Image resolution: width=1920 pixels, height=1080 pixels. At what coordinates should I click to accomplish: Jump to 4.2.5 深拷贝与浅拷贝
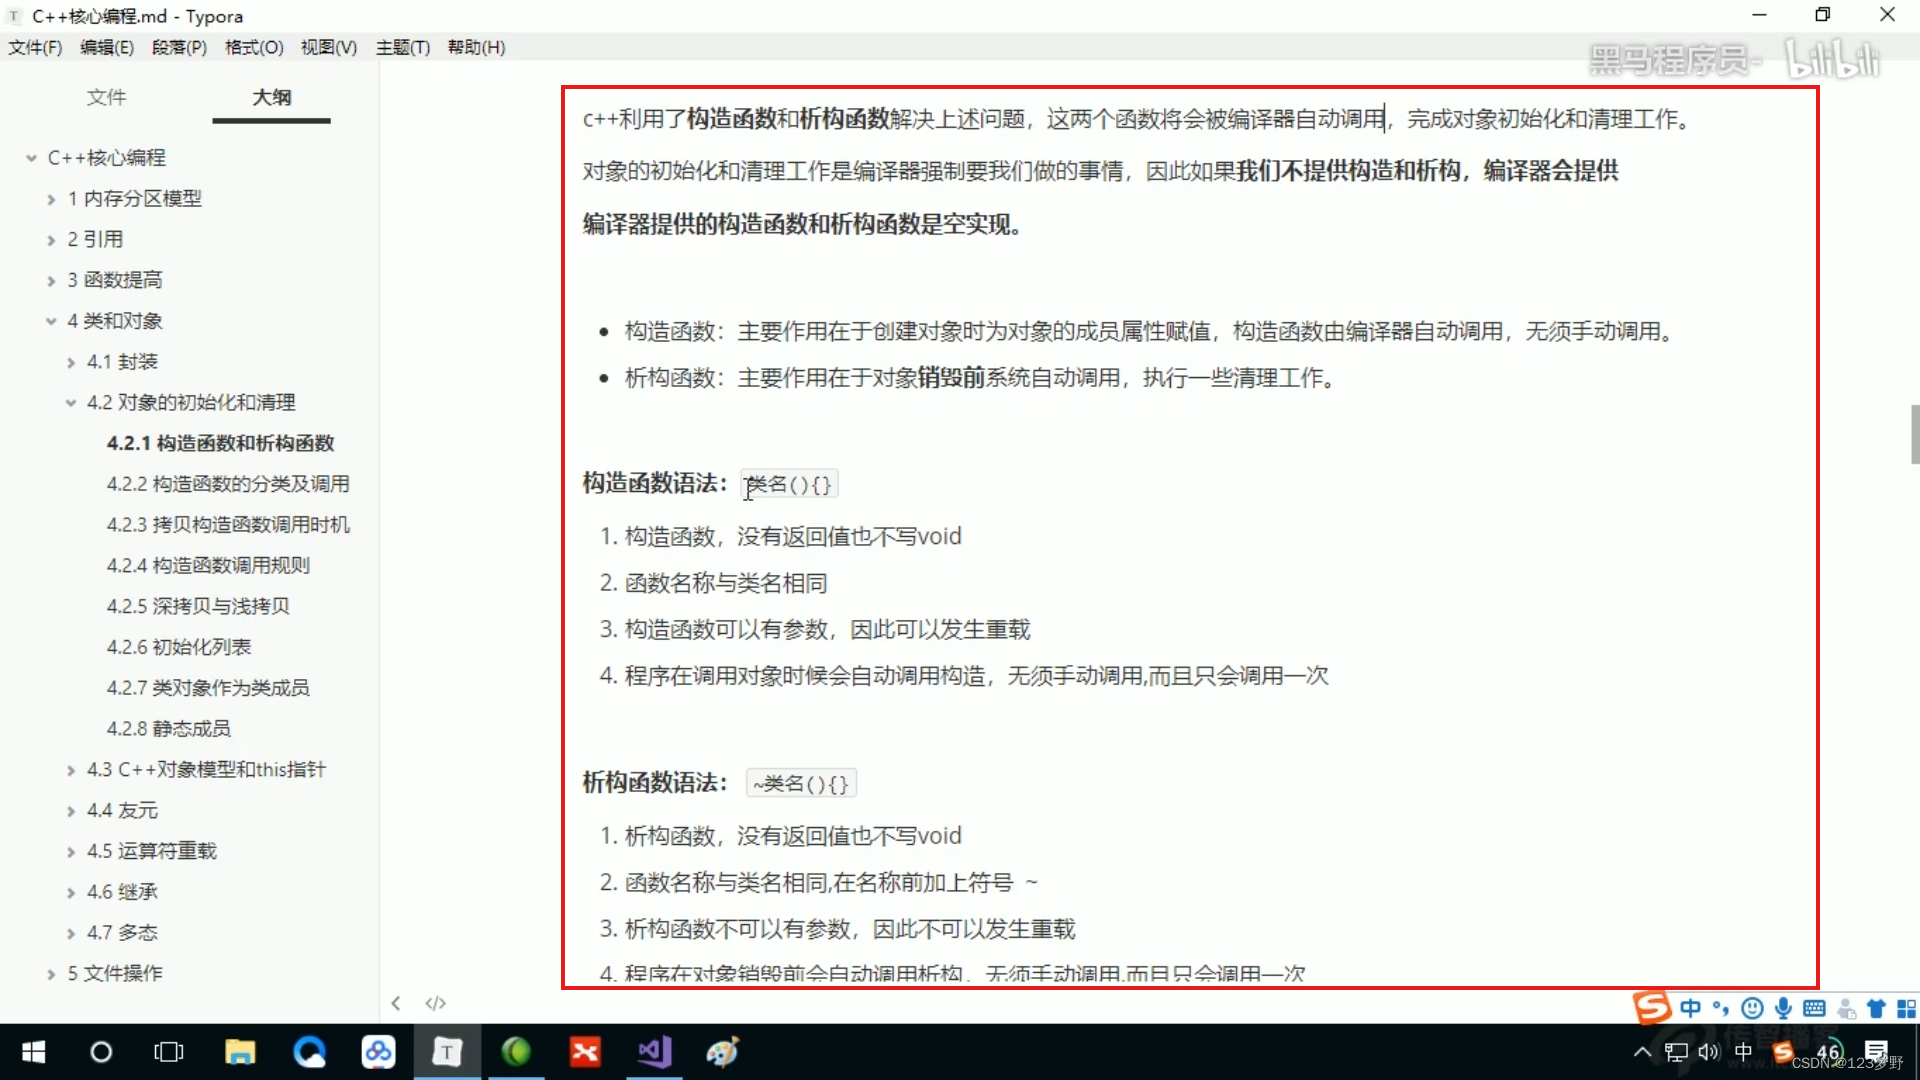pos(198,606)
